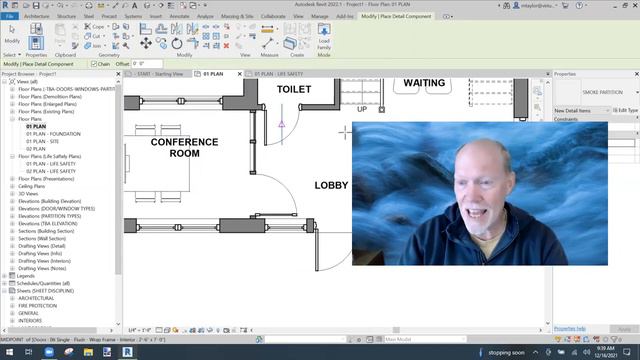The height and width of the screenshot is (360, 640).
Task: Select Mirror - Draw Axis tool
Action: (x=192, y=29)
